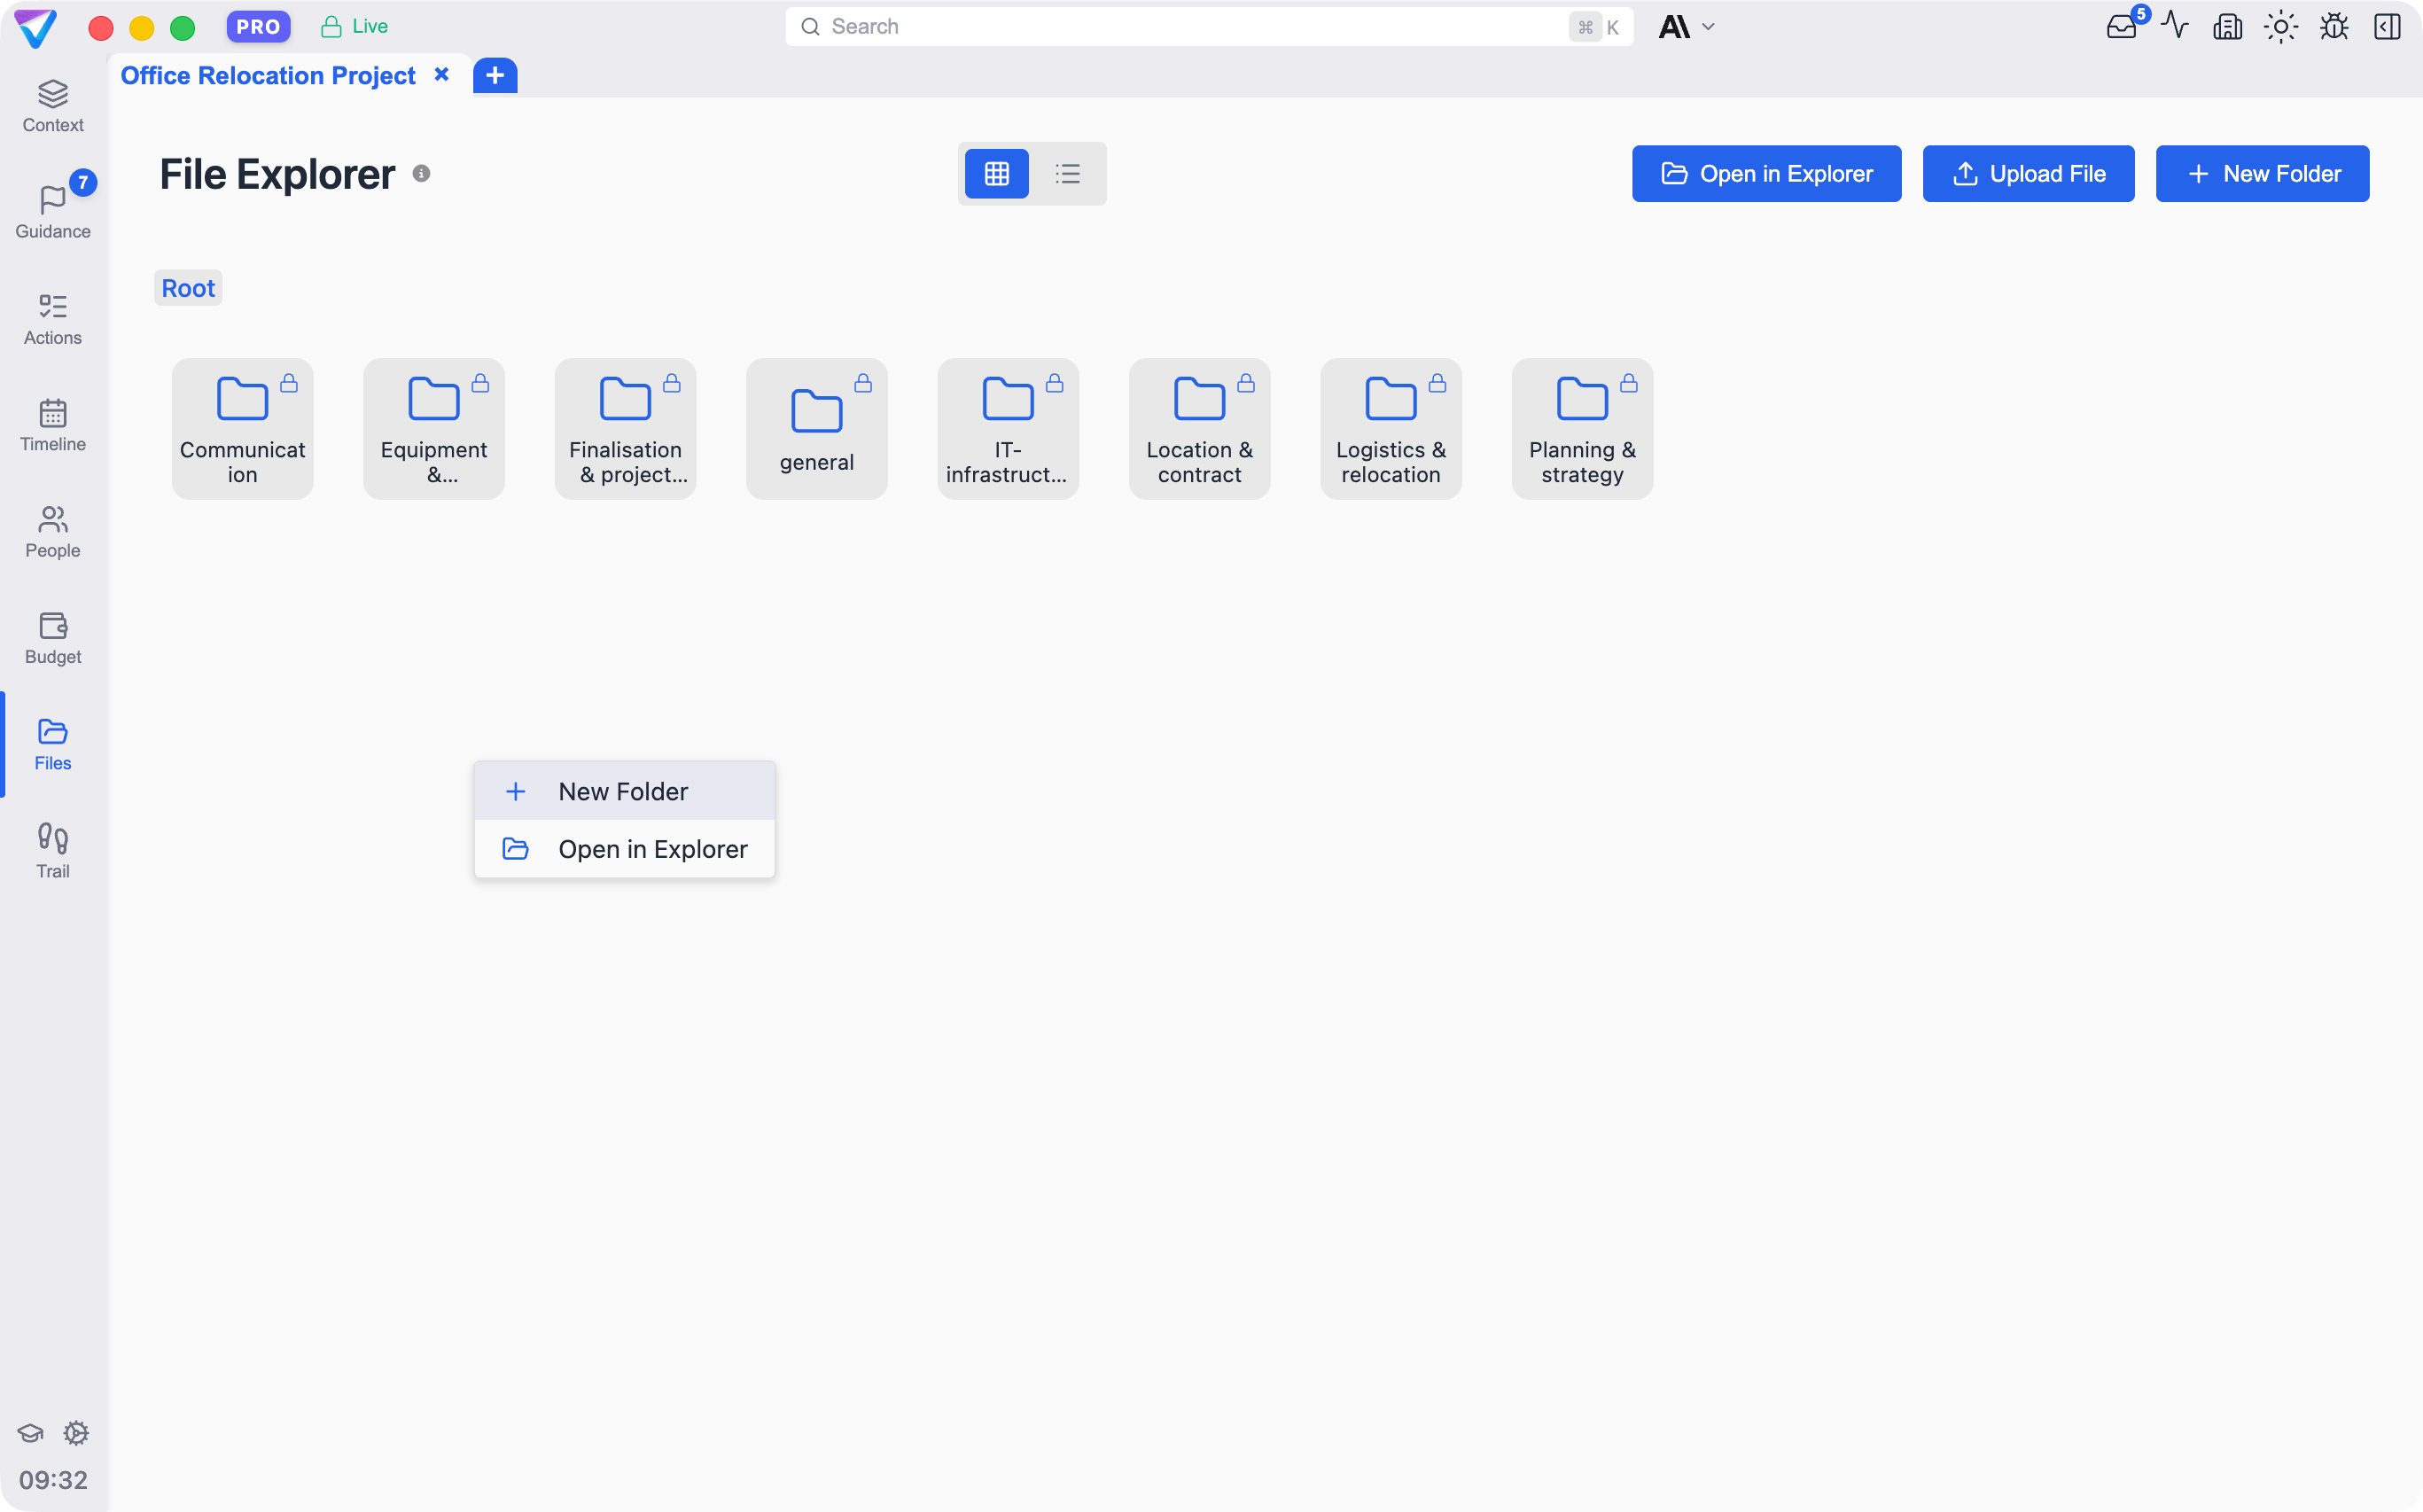This screenshot has height=1512, width=2423.
Task: Toggle the Live lock mode
Action: (x=353, y=26)
